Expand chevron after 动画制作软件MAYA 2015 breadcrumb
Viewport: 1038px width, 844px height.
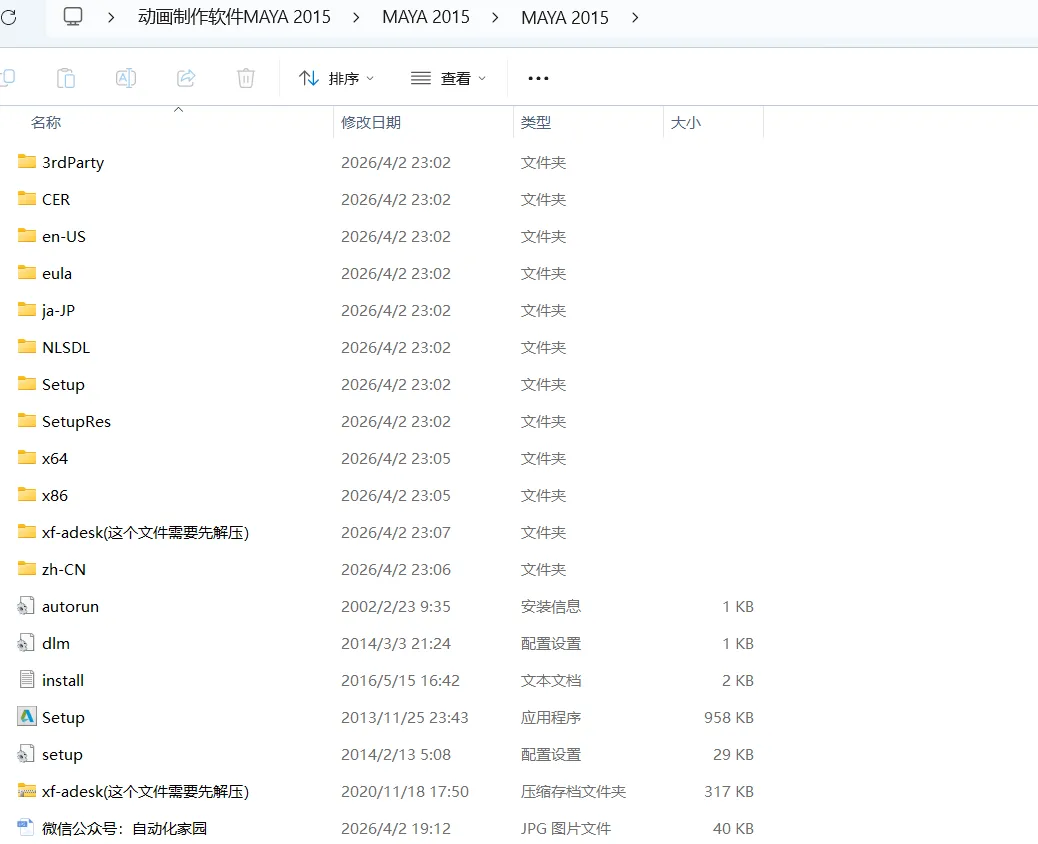[356, 17]
